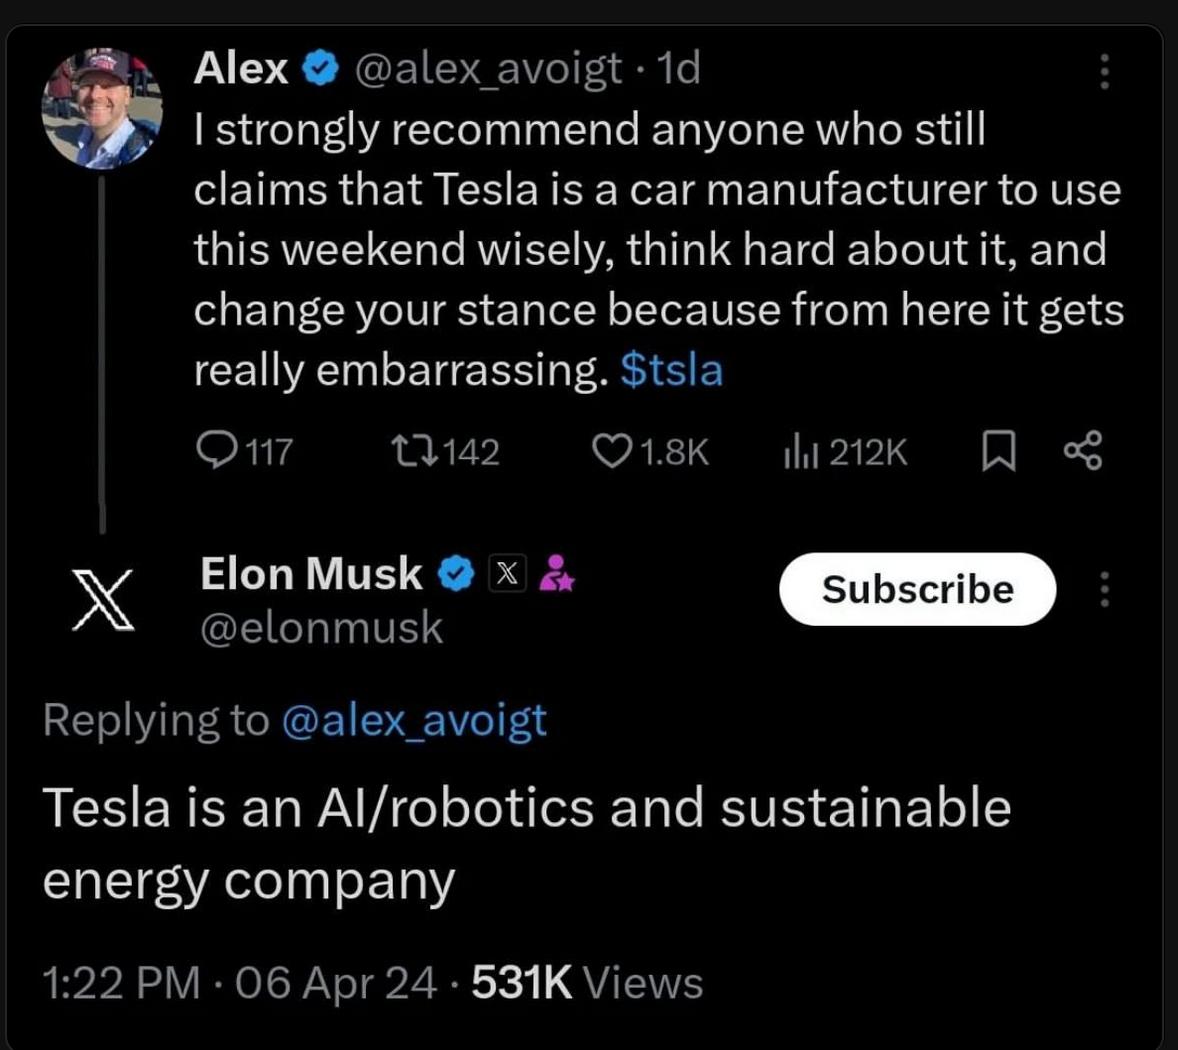
Task: Open the three-dot menu on Alex's tweet
Action: [1104, 71]
